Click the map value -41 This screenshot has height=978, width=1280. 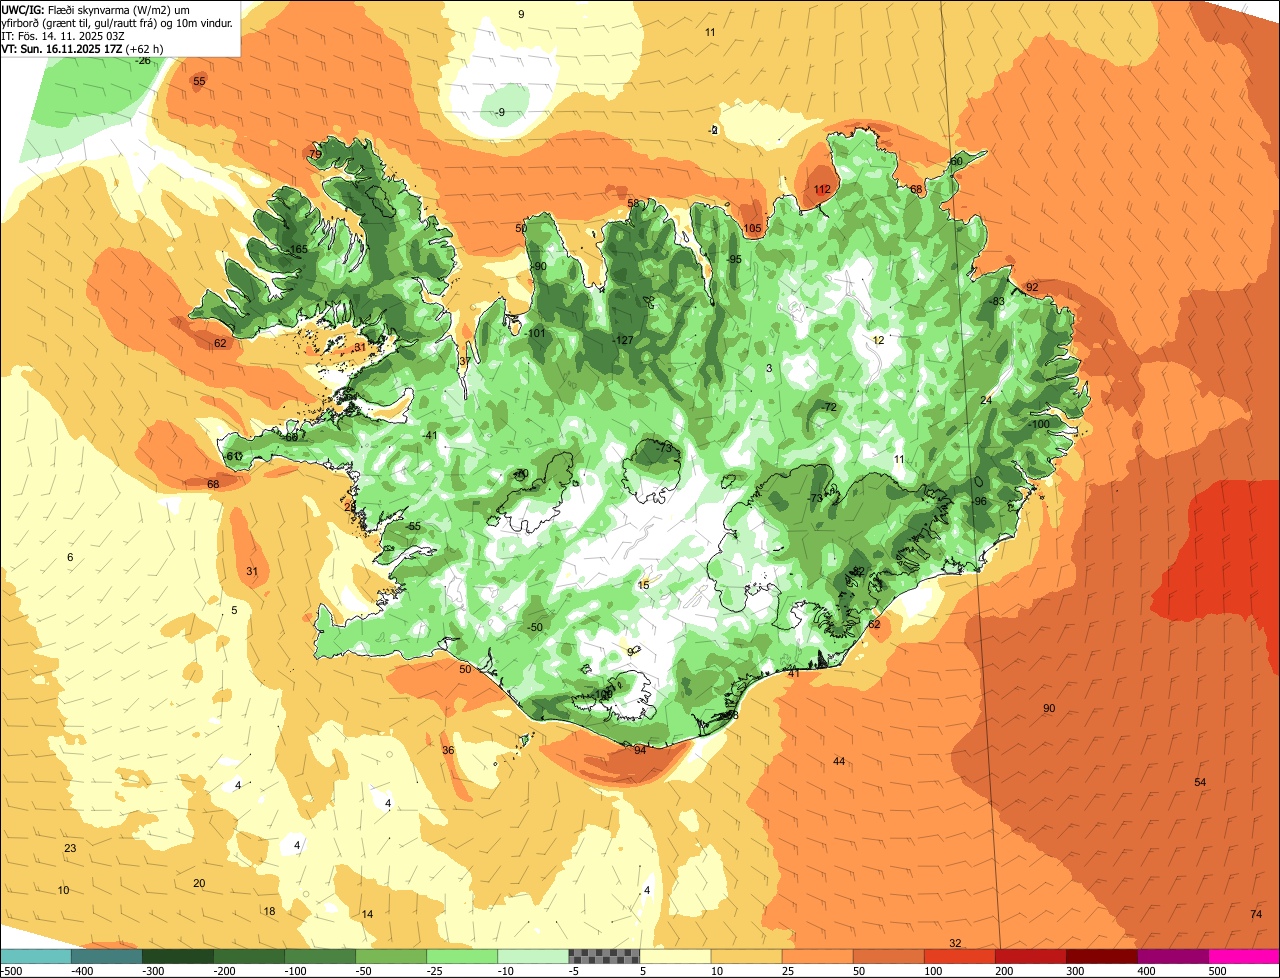point(429,435)
